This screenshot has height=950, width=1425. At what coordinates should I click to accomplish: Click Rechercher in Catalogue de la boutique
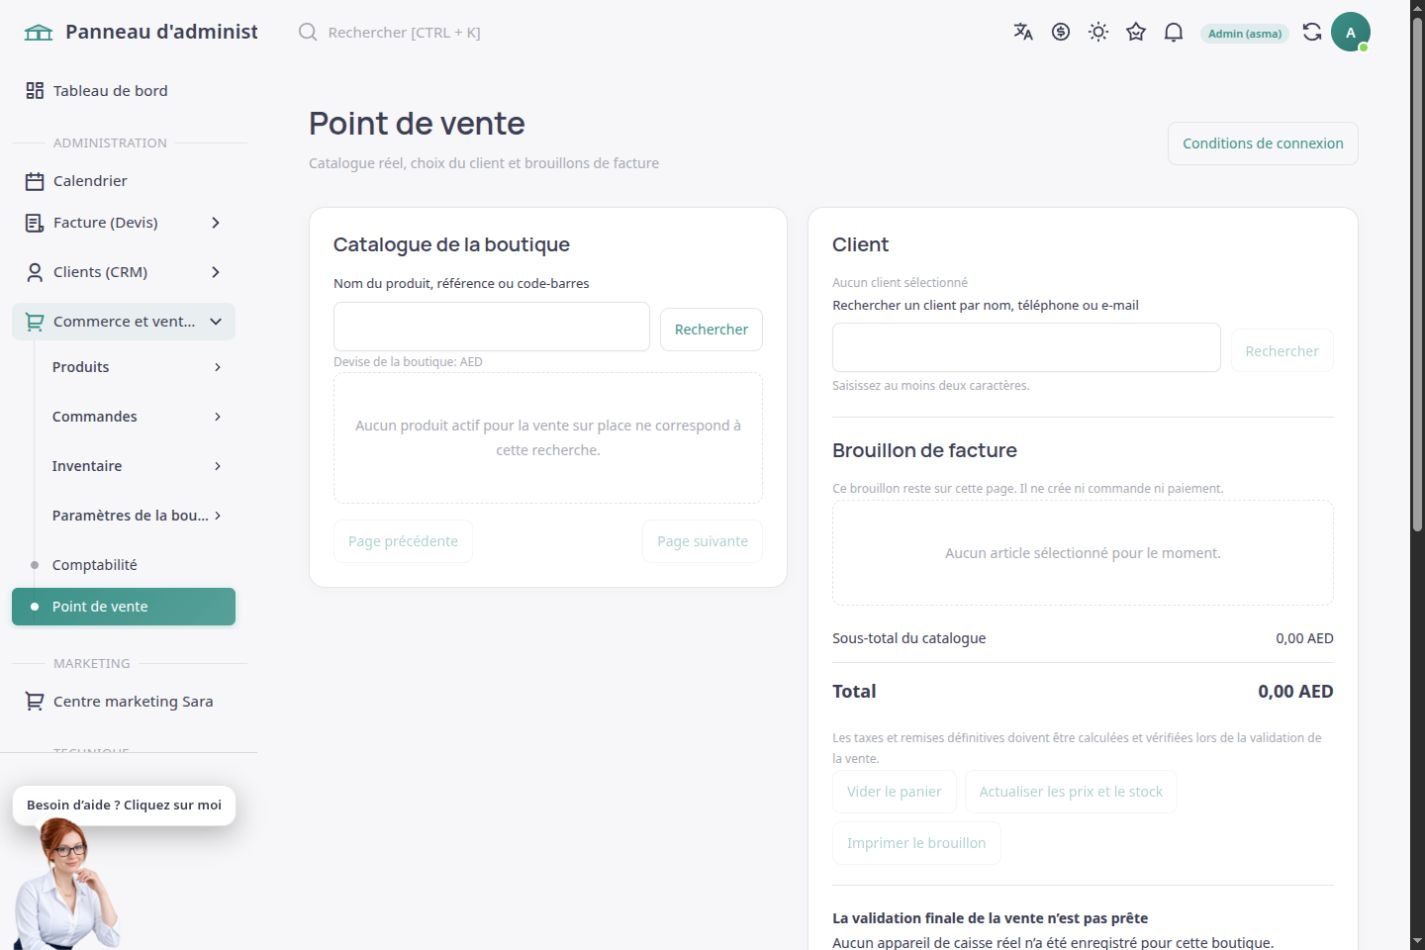pyautogui.click(x=711, y=329)
